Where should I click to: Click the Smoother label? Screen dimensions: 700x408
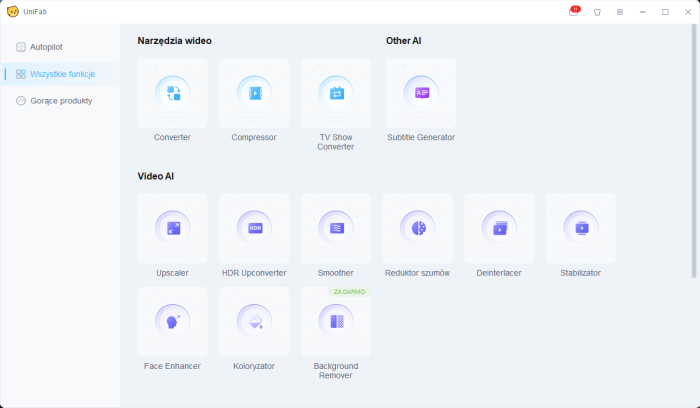[x=336, y=273]
